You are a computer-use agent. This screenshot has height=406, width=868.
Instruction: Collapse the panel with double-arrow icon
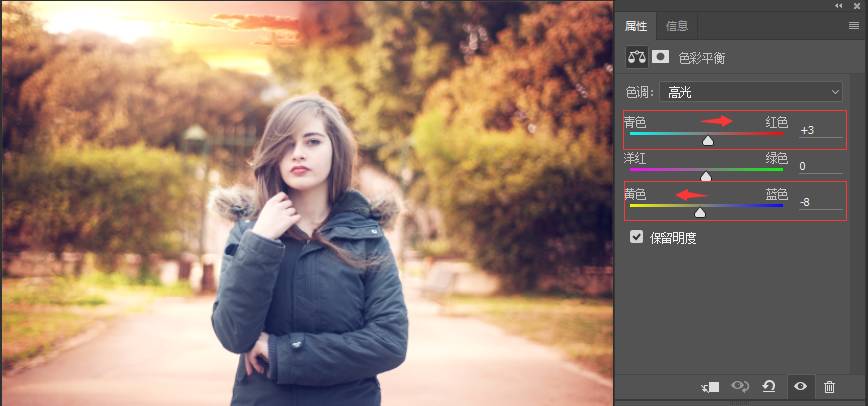839,6
